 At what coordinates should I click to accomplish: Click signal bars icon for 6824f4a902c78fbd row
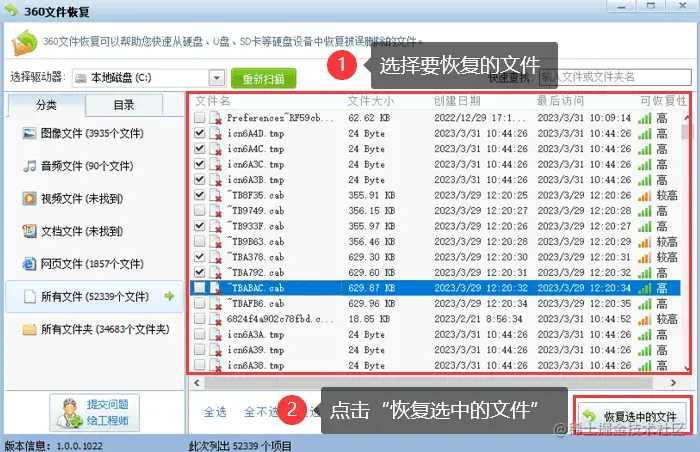point(644,319)
